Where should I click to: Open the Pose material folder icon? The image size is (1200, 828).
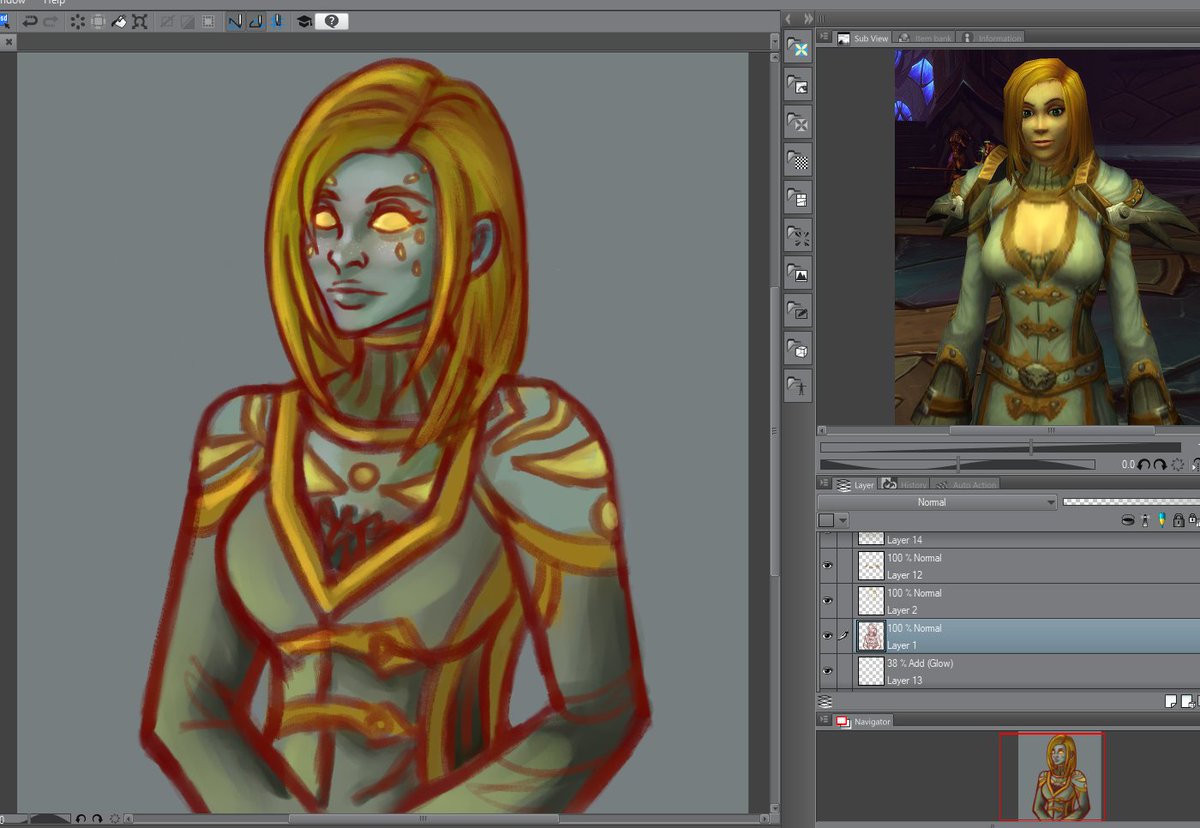click(797, 386)
